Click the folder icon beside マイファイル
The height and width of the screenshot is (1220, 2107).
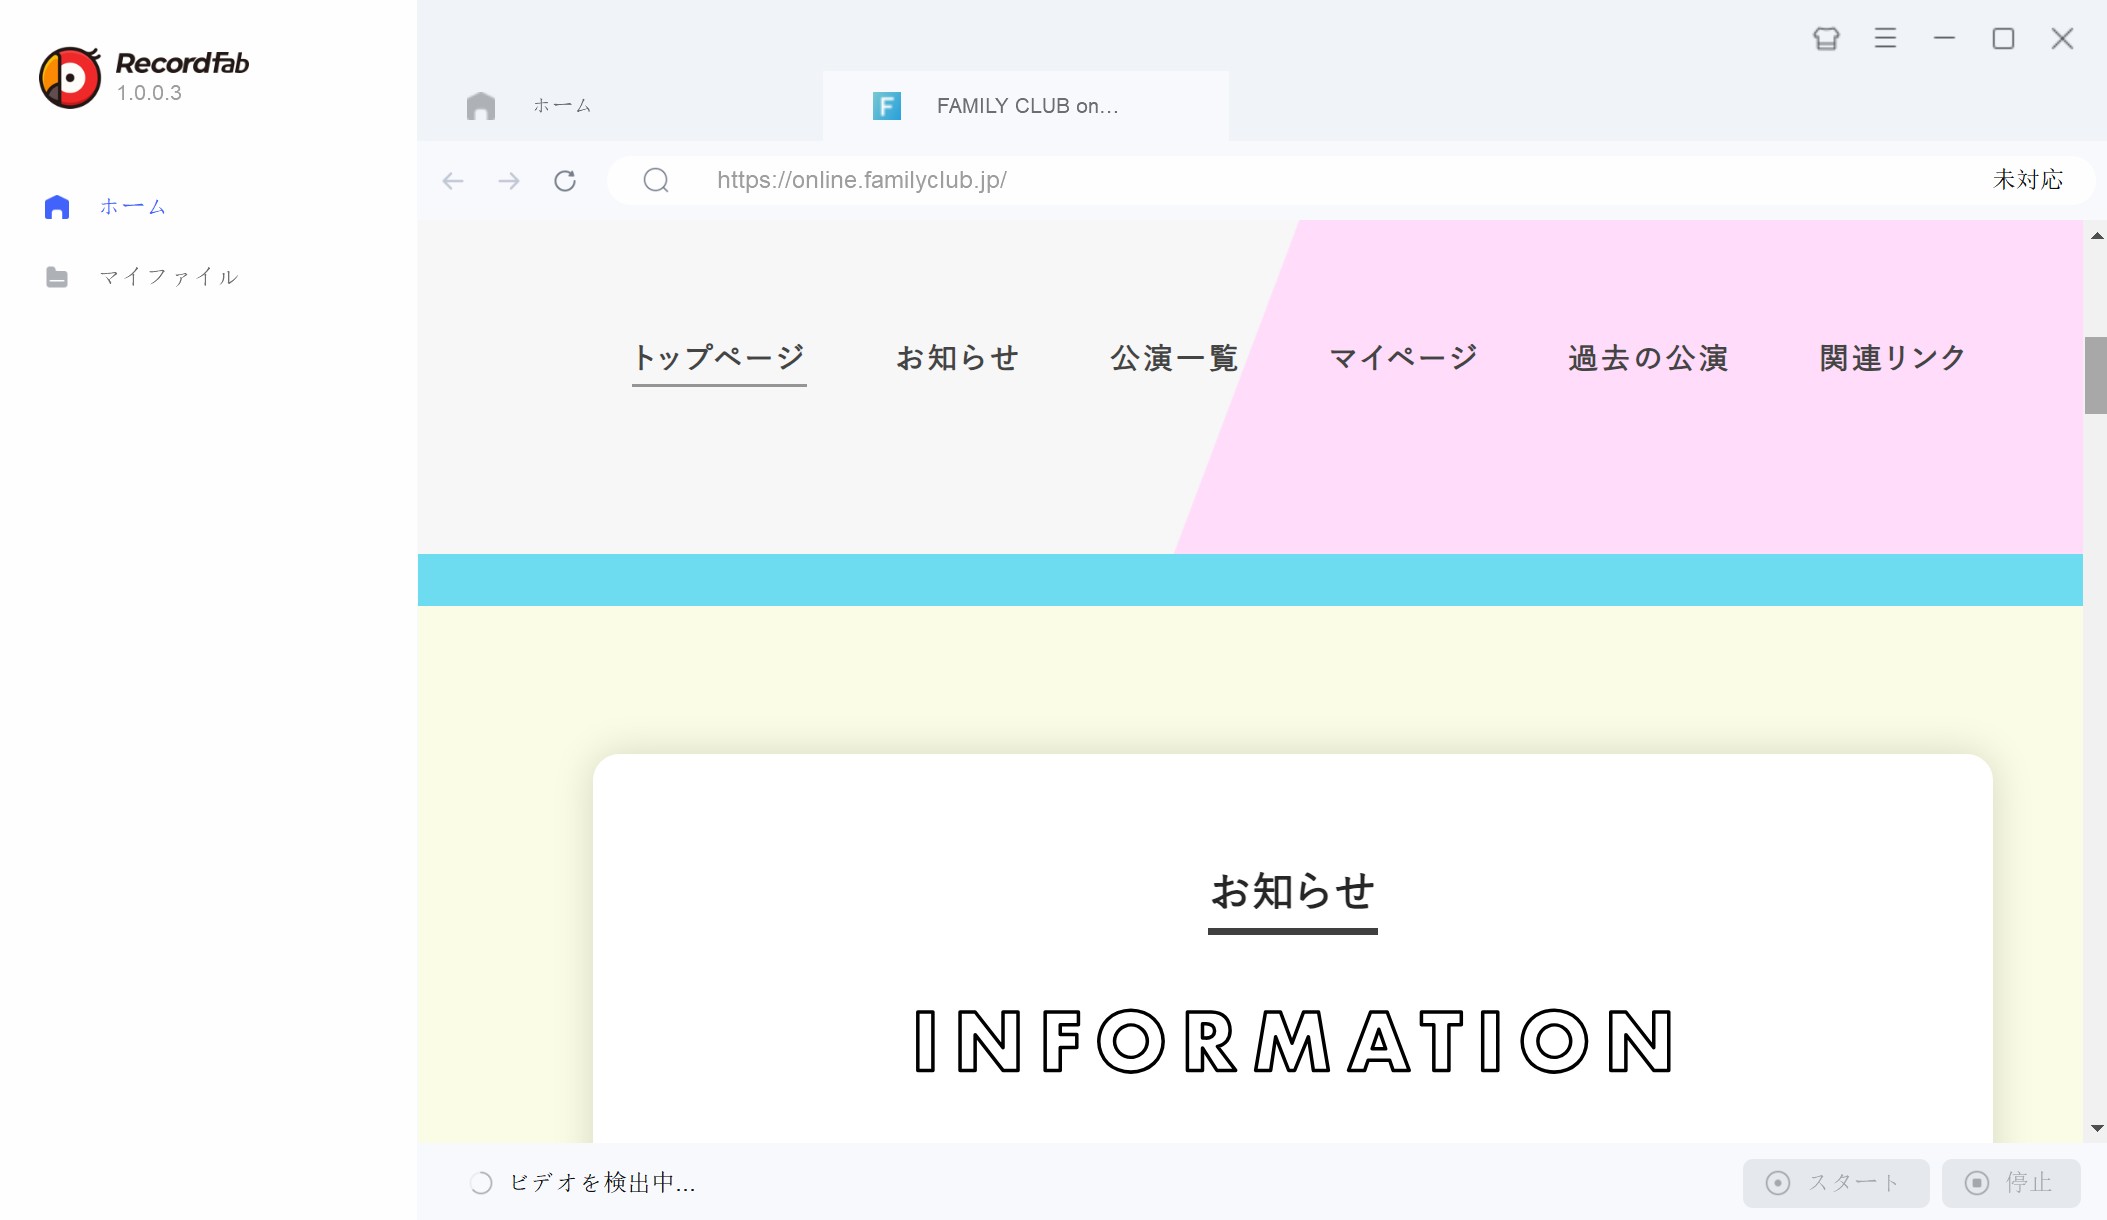[x=57, y=277]
